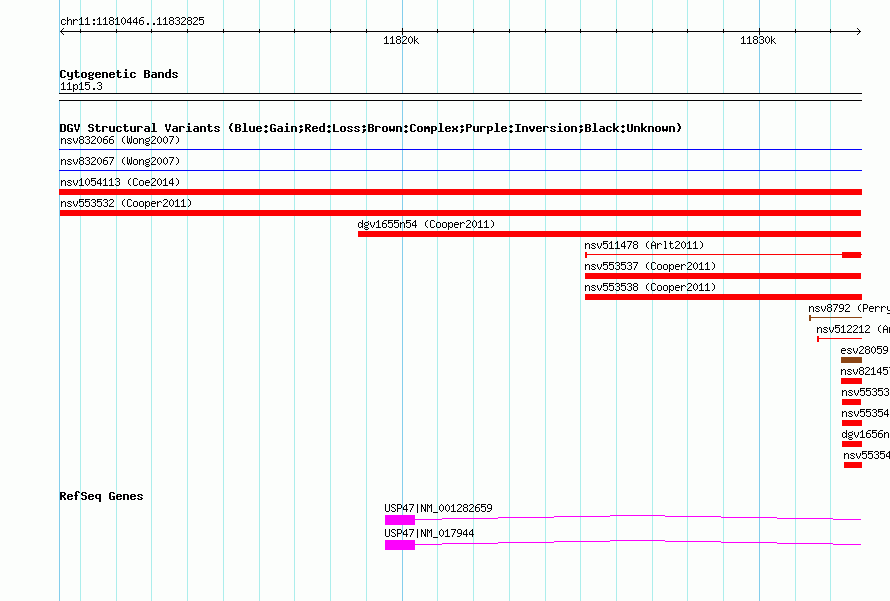Select the nsv82145 variant label
This screenshot has height=601, width=890.
(x=864, y=371)
